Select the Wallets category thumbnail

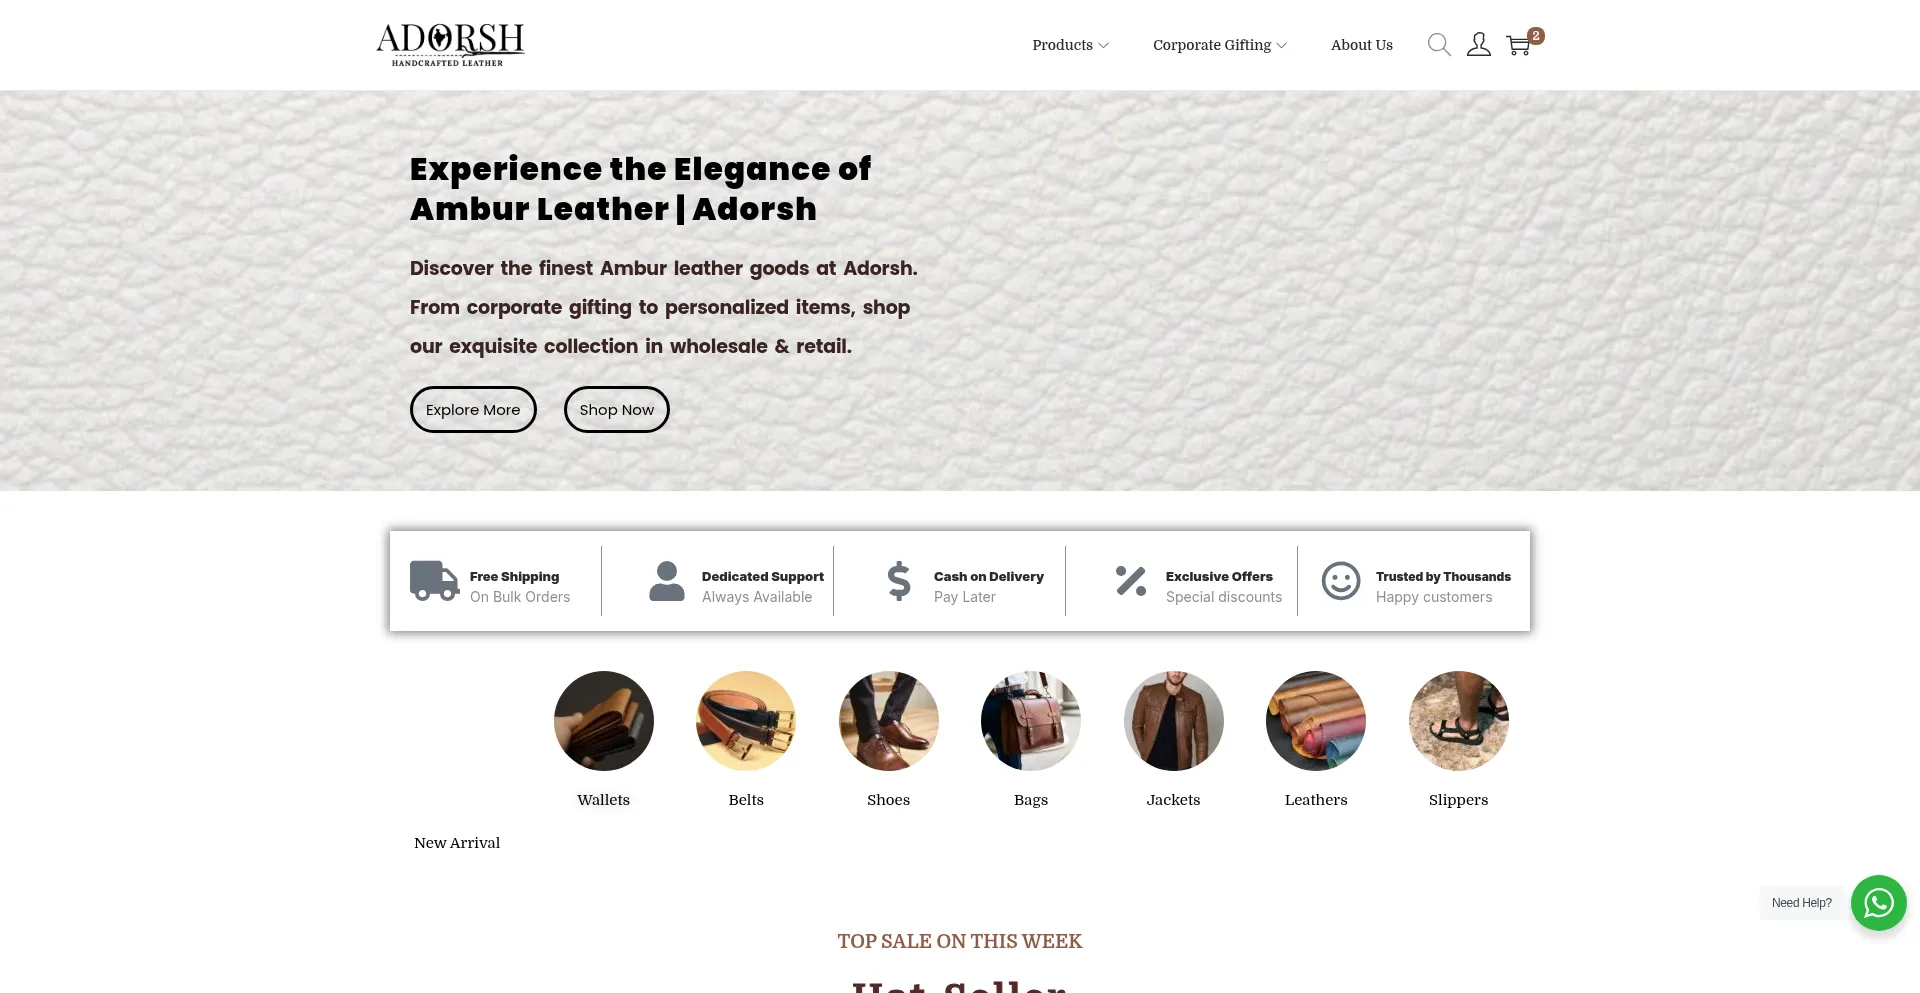(604, 721)
